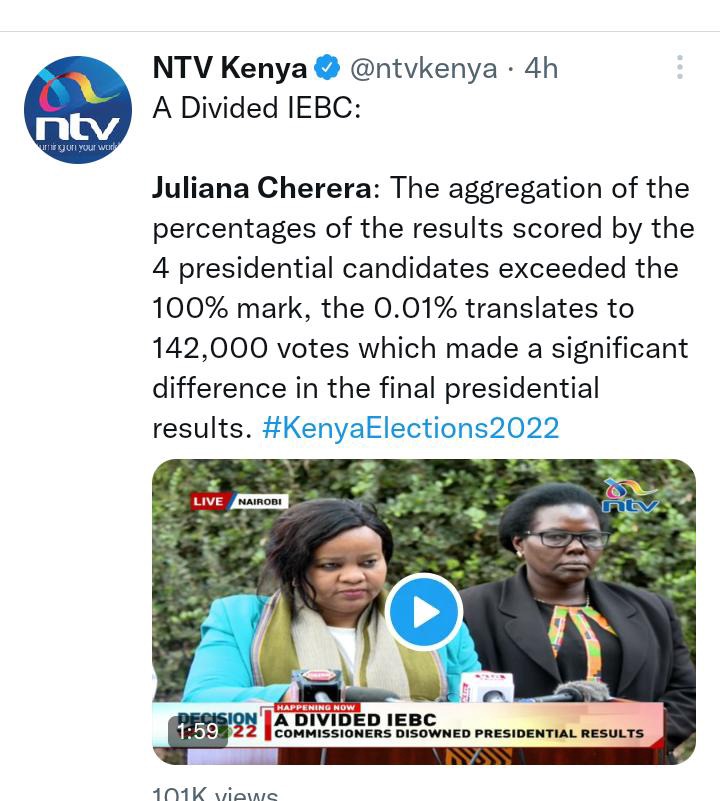Open the @ntvkenya handle link
Image resolution: width=720 pixels, height=801 pixels.
tap(424, 68)
